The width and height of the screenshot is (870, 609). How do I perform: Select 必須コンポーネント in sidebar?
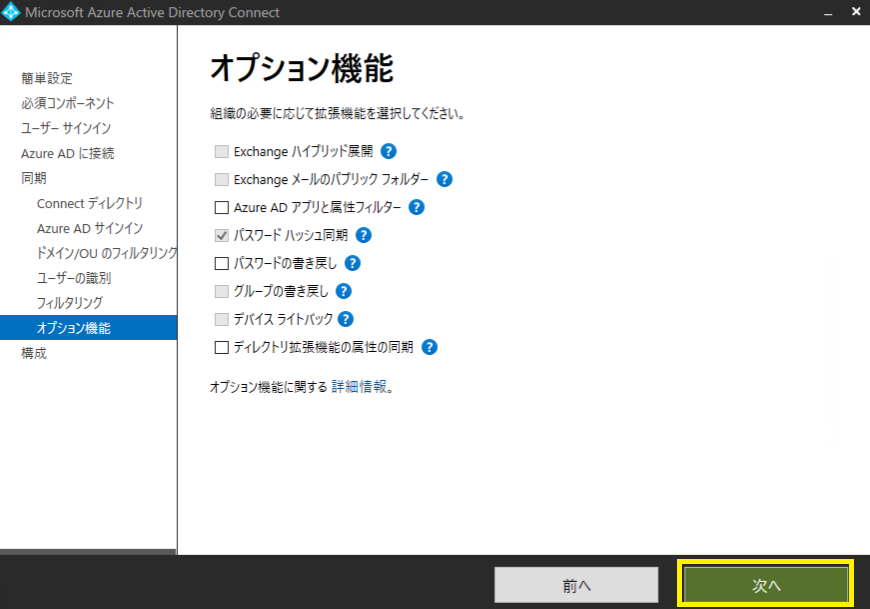[68, 103]
